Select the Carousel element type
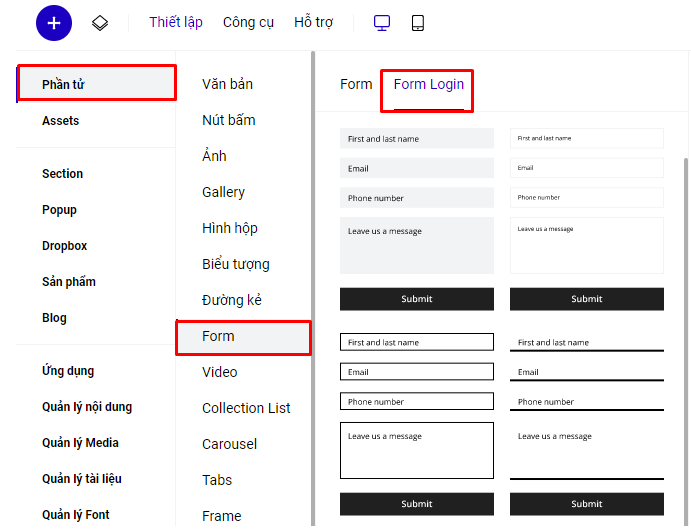The image size is (691, 531). point(229,444)
